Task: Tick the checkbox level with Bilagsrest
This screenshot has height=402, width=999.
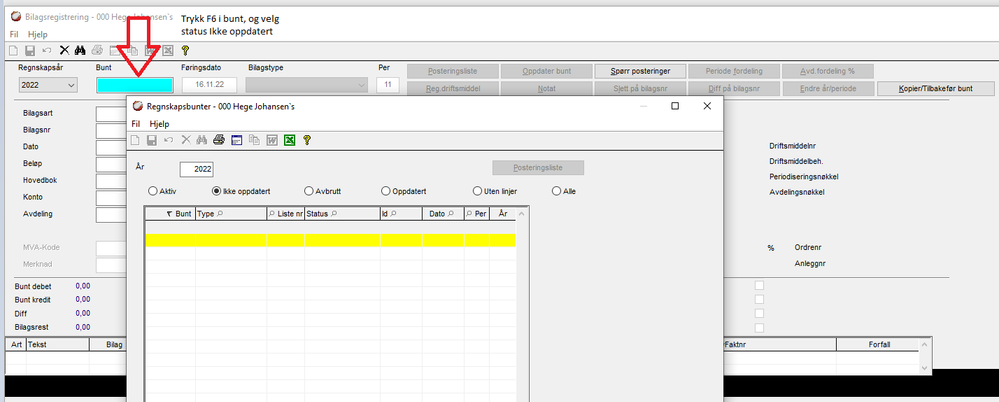Action: click(759, 327)
